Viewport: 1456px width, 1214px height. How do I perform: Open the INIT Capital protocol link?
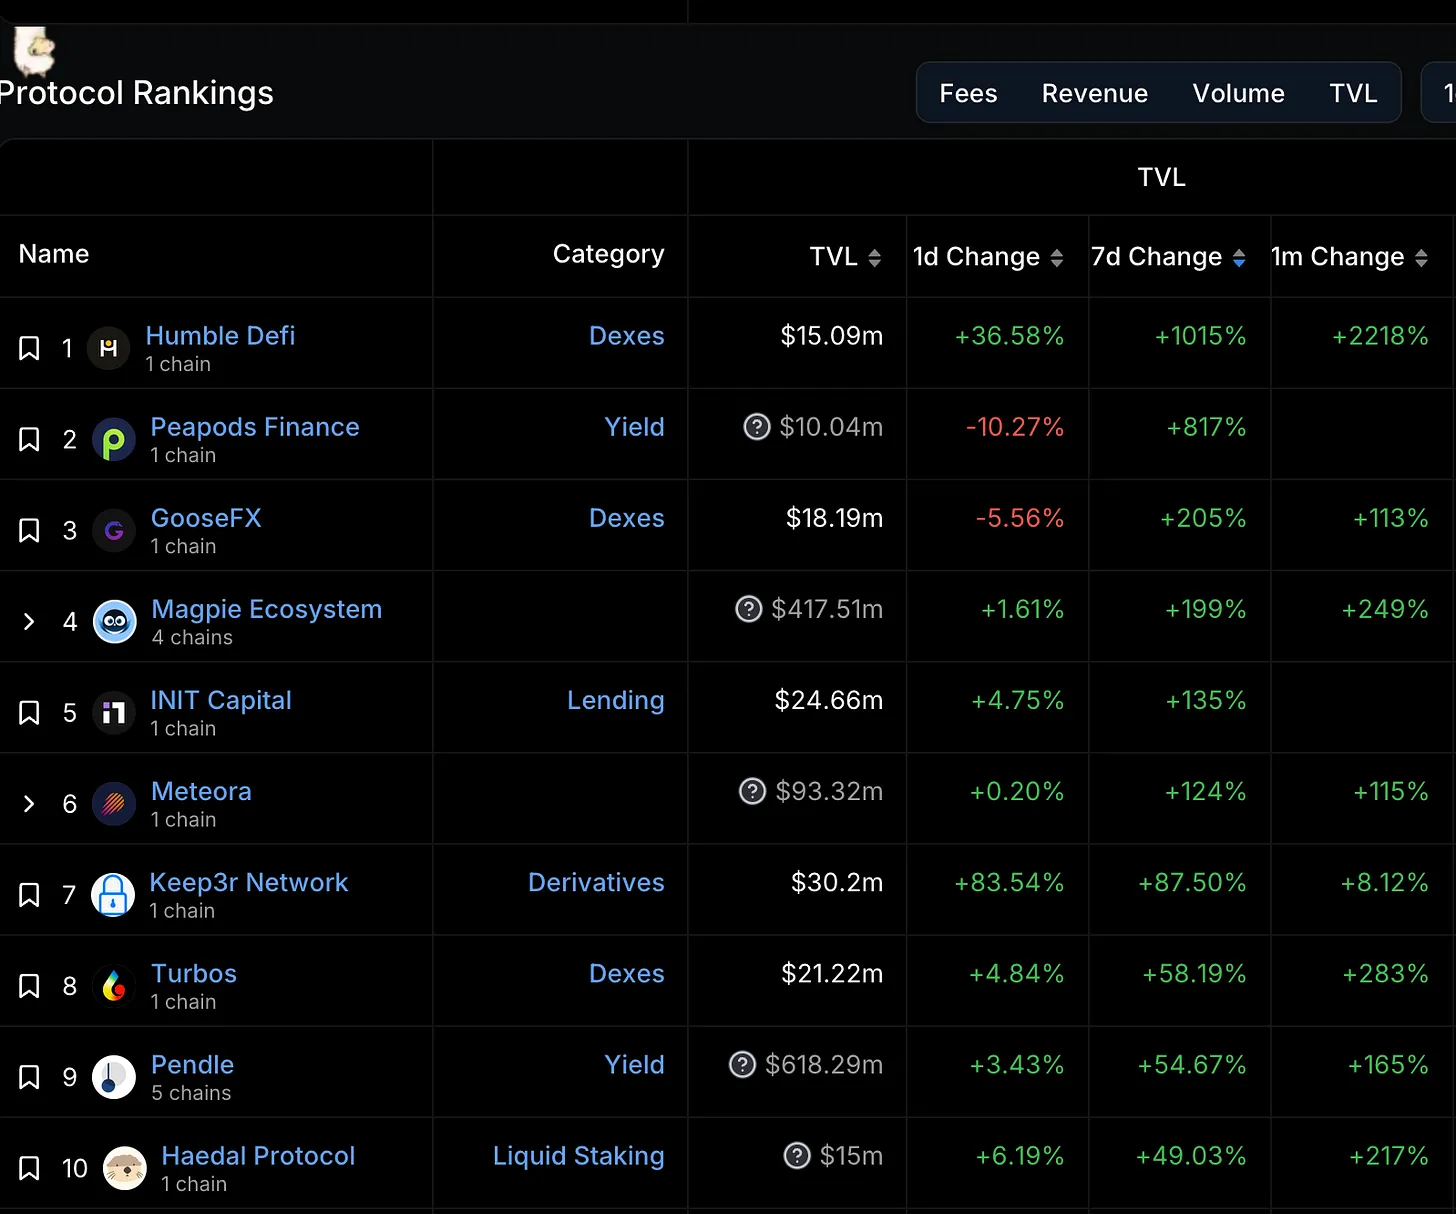click(x=221, y=700)
